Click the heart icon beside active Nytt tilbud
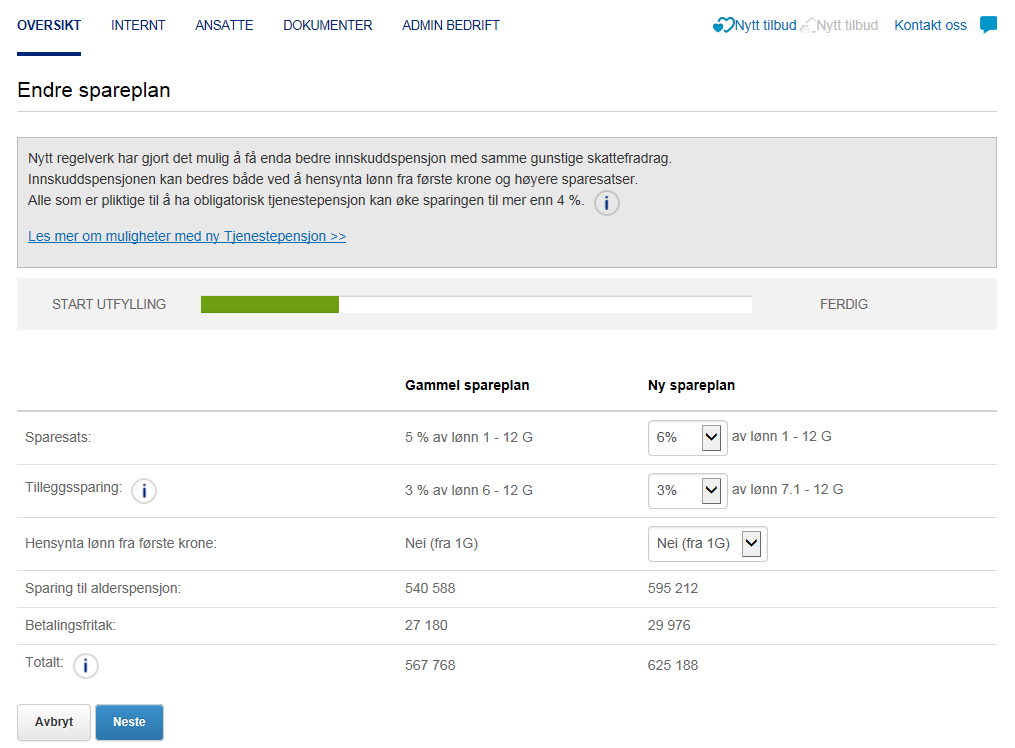The height and width of the screenshot is (748, 1015). [x=723, y=26]
